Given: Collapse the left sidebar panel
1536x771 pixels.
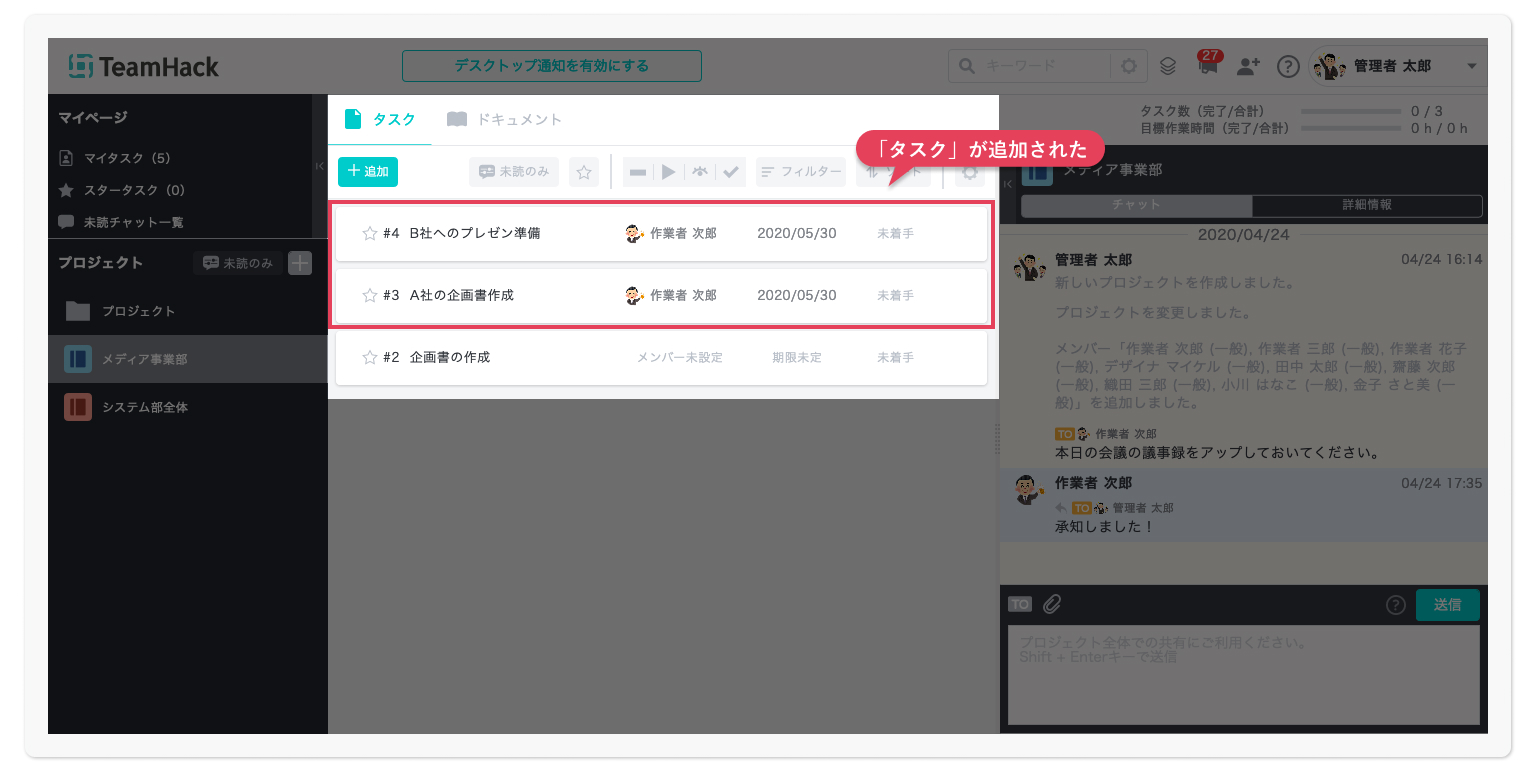Looking at the screenshot, I should pos(320,166).
